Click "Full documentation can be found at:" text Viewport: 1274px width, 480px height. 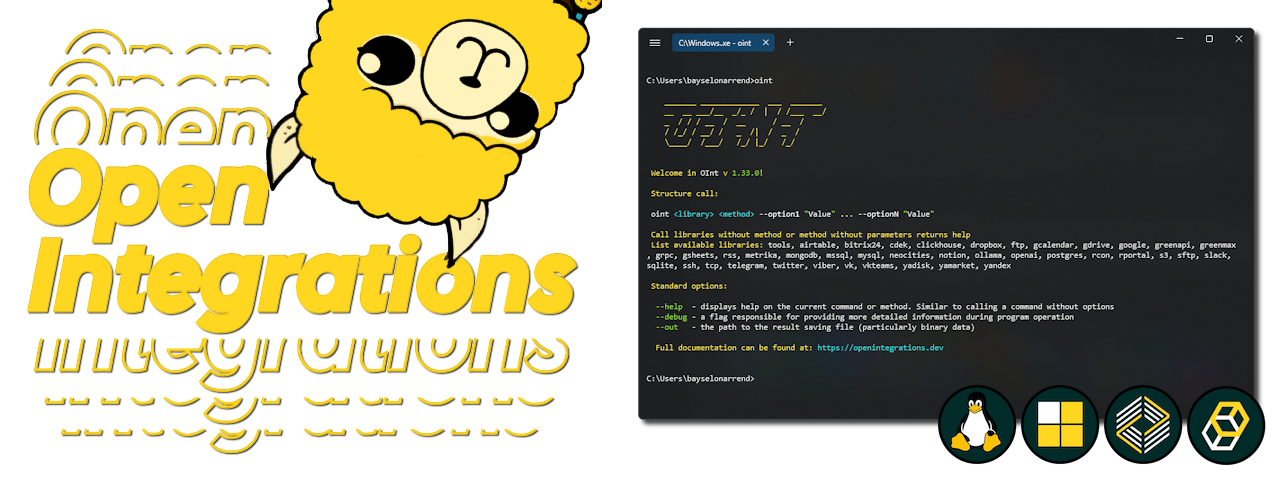[x=734, y=348]
